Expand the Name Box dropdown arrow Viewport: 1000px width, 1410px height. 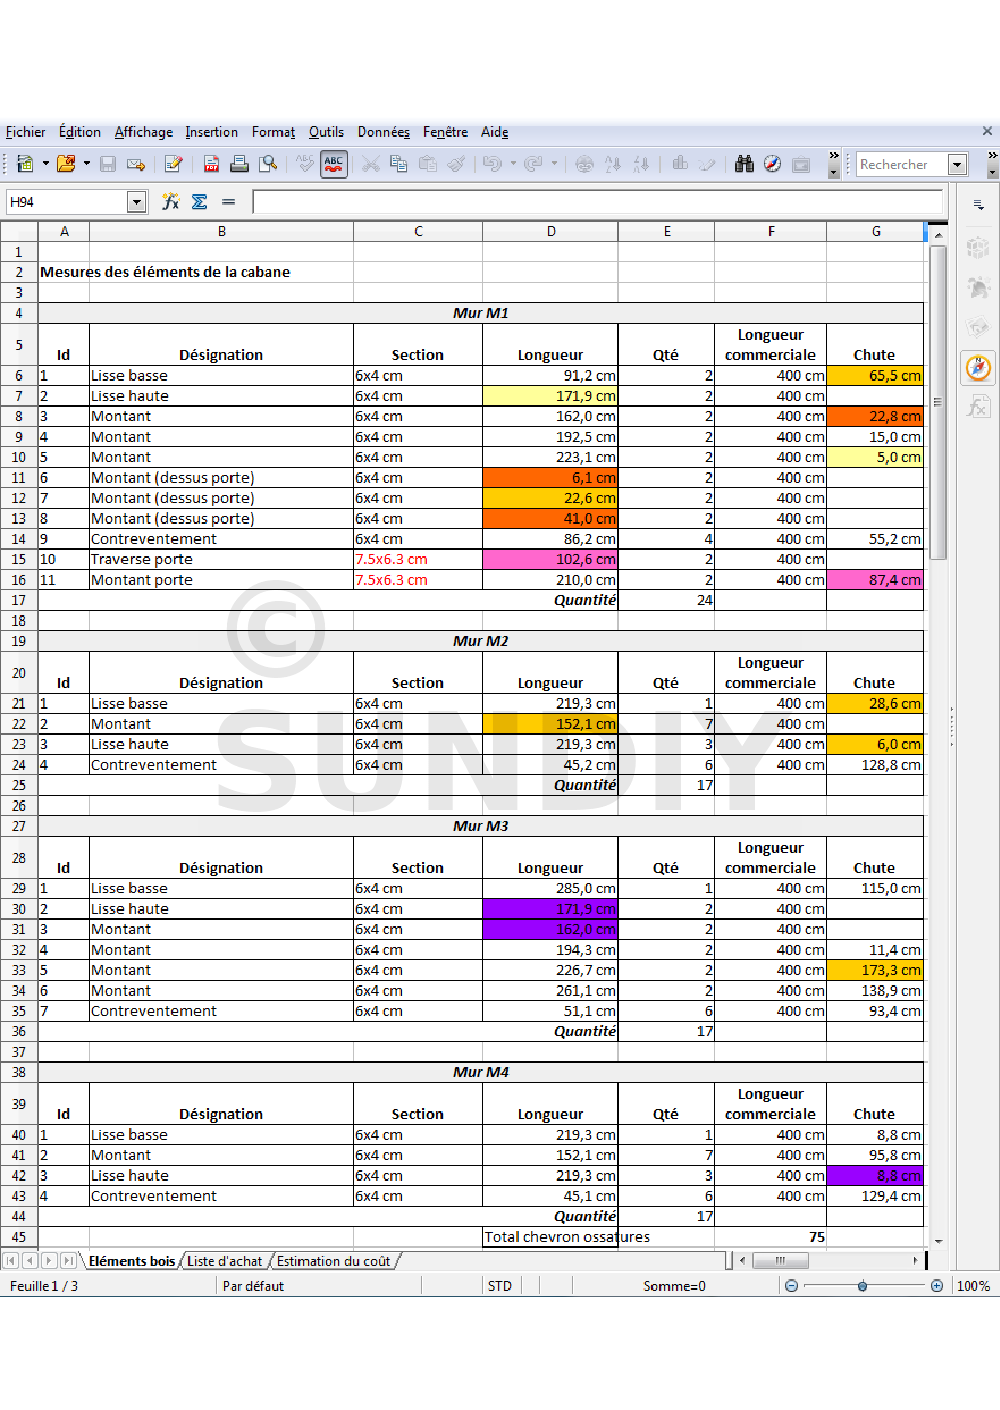pos(137,202)
